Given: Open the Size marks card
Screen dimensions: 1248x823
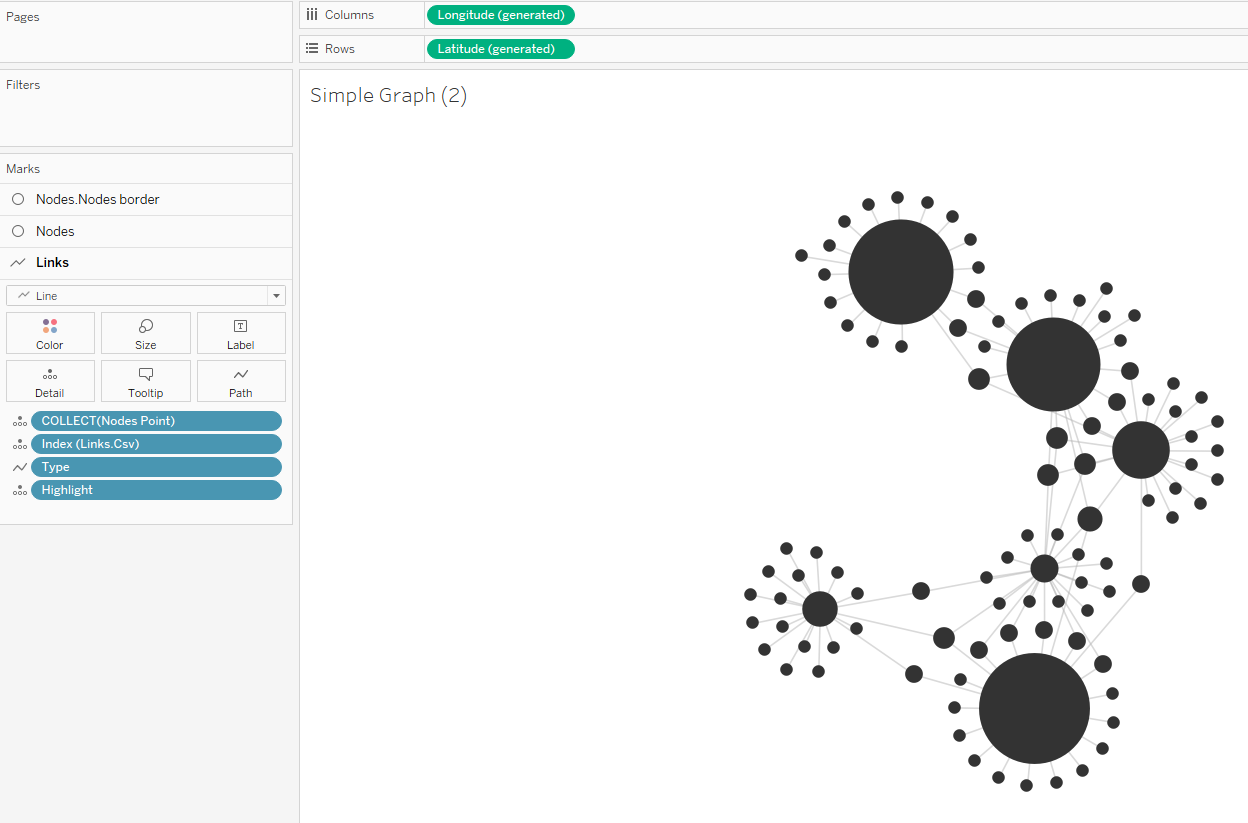Looking at the screenshot, I should coord(146,333).
